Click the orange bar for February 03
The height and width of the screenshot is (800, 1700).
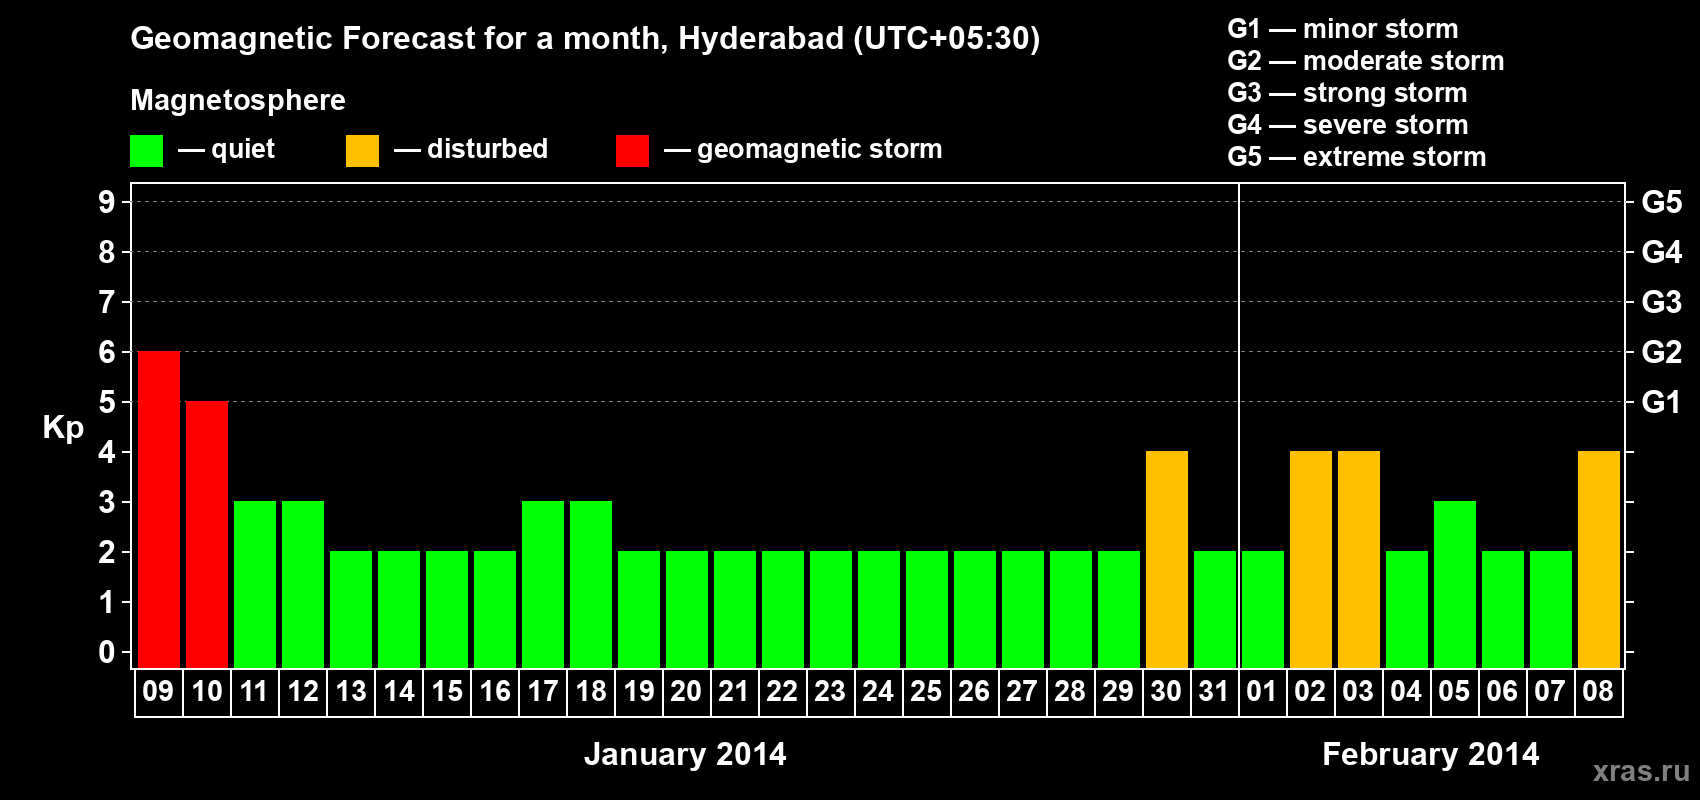(1359, 560)
